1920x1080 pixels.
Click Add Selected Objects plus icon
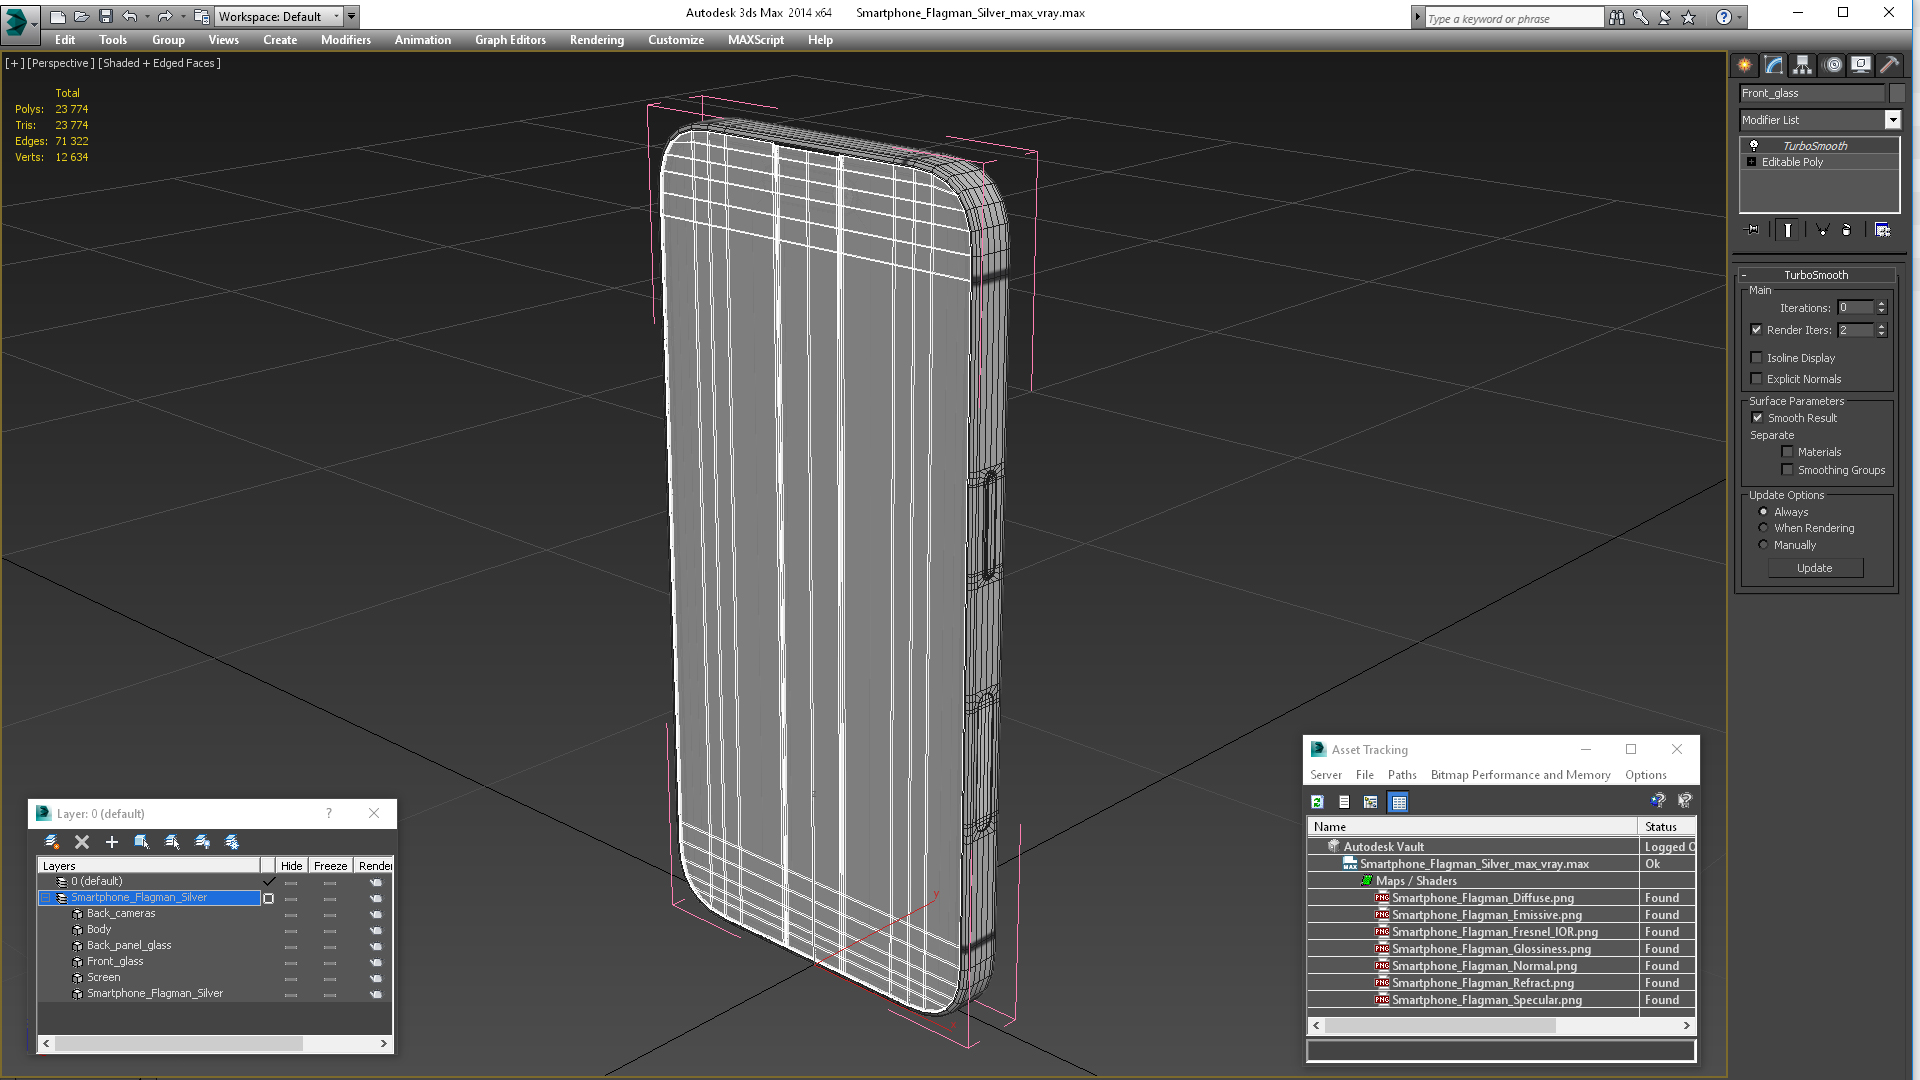point(112,842)
